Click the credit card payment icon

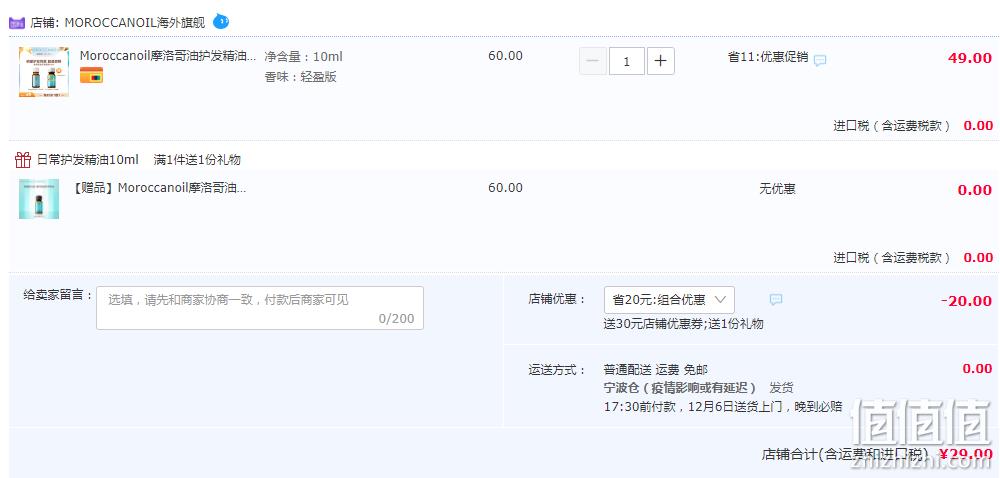pos(91,75)
